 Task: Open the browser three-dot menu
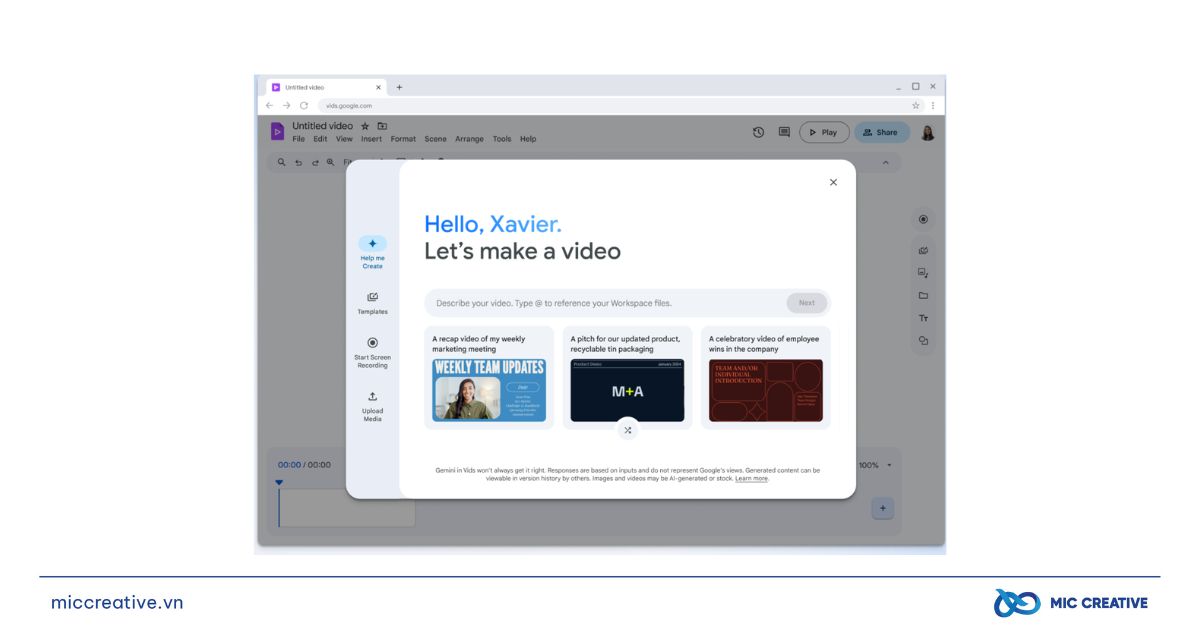pyautogui.click(x=933, y=105)
